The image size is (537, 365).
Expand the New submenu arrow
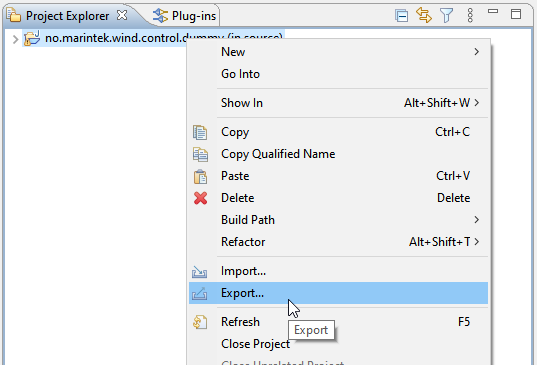pos(477,52)
